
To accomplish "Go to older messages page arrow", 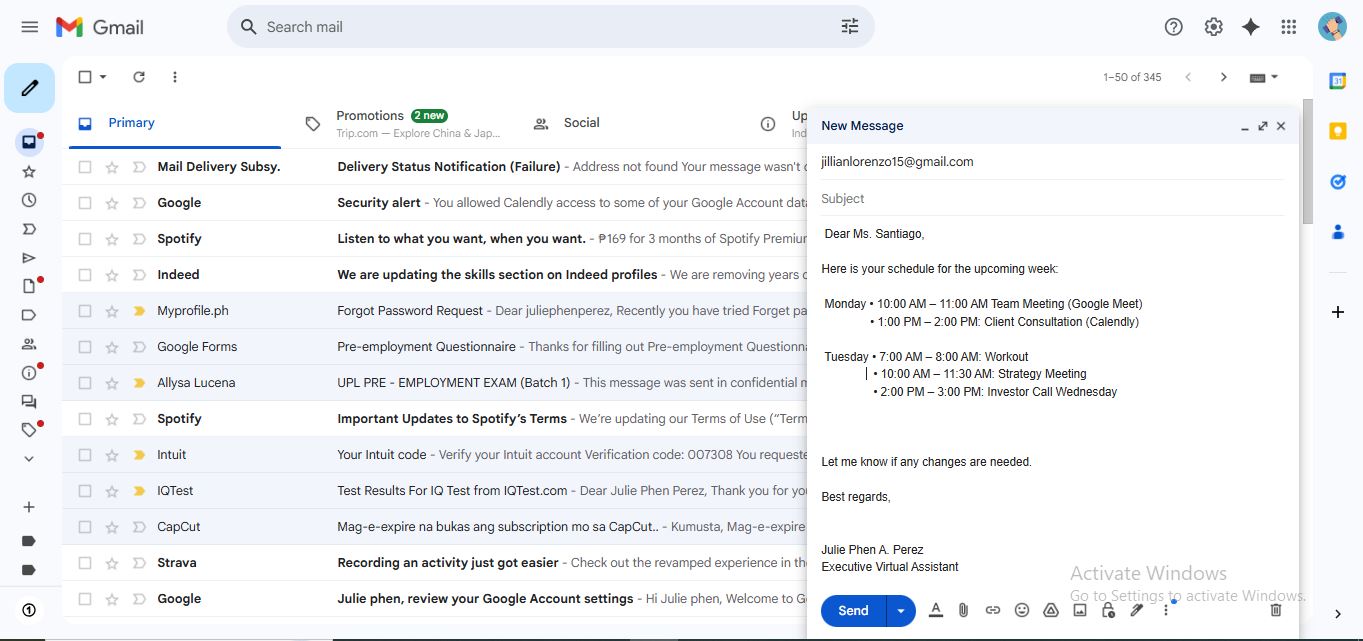I will coord(1223,77).
